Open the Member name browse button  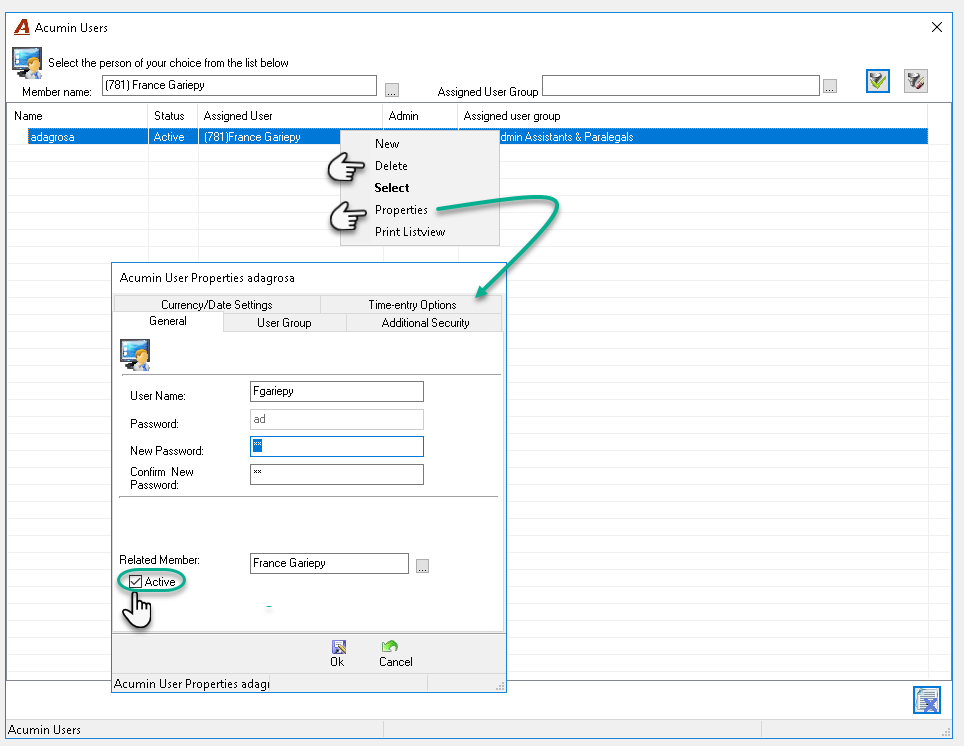(x=392, y=90)
